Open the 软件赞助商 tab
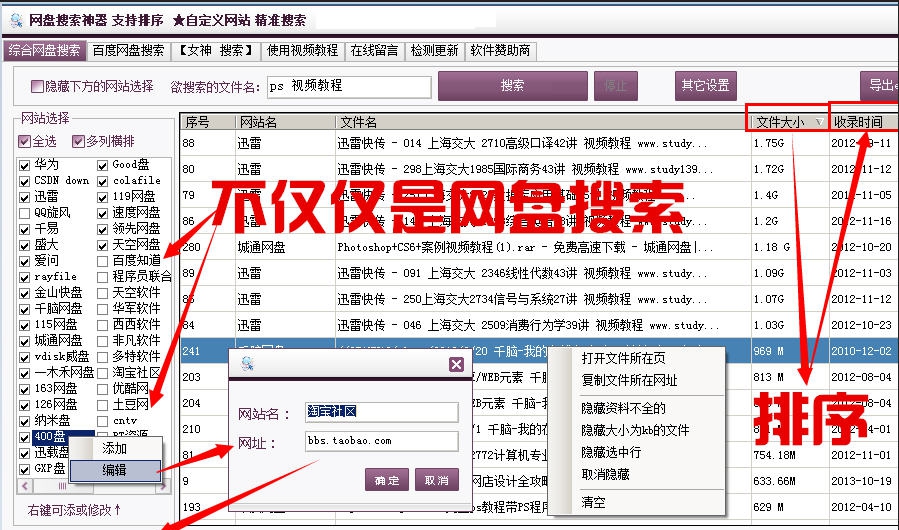The height and width of the screenshot is (530, 899). 501,50
